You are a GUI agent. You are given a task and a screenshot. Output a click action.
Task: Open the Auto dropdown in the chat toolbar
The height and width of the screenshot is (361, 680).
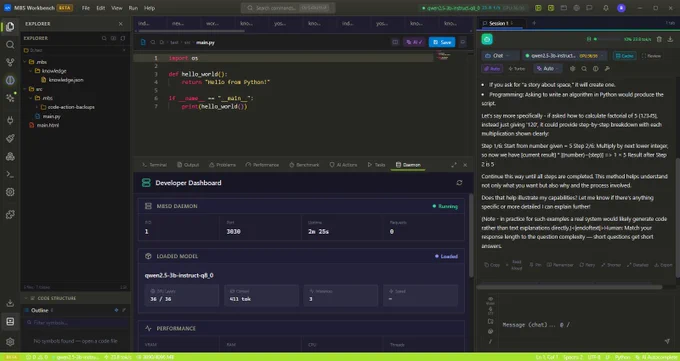click(x=548, y=69)
